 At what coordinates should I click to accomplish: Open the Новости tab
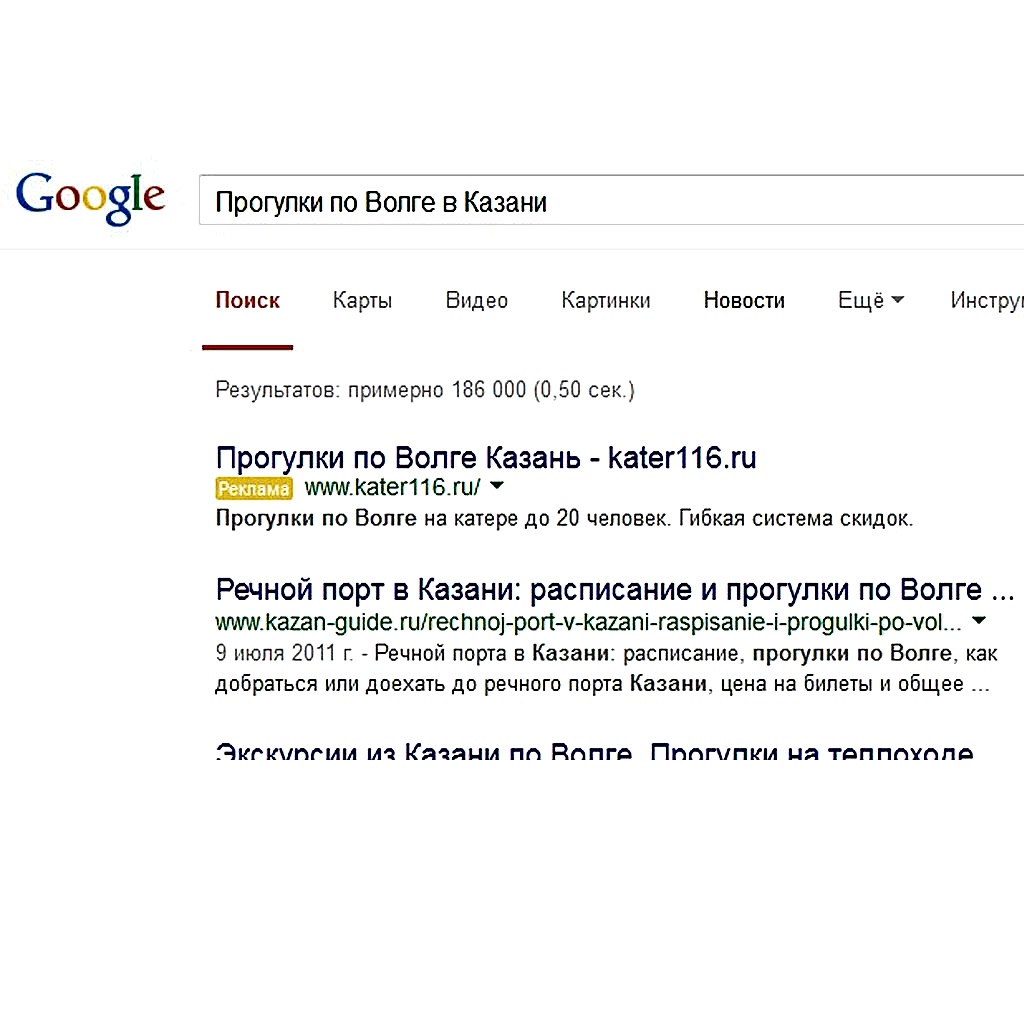click(x=744, y=301)
